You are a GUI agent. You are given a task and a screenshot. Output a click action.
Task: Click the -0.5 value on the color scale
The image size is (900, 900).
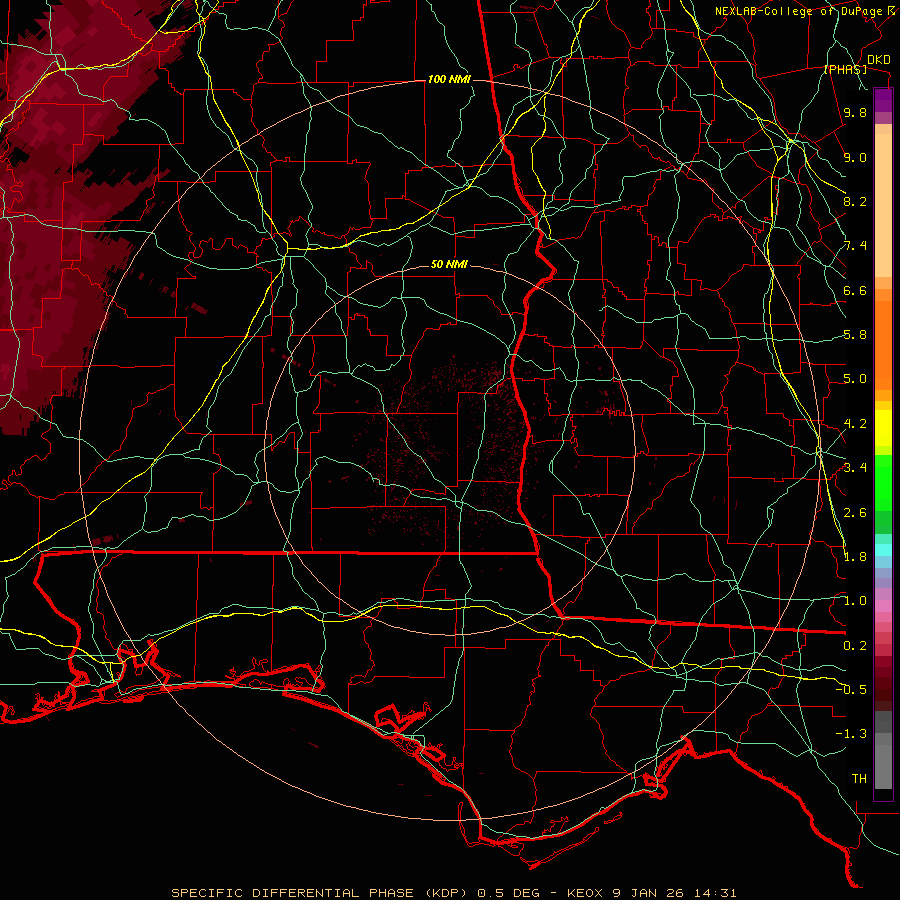[x=851, y=690]
